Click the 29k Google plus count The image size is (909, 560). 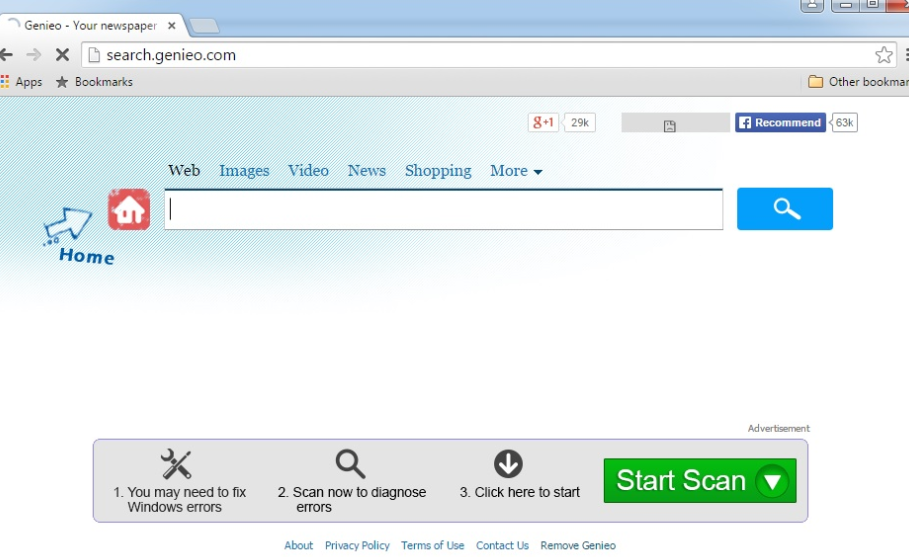click(579, 122)
